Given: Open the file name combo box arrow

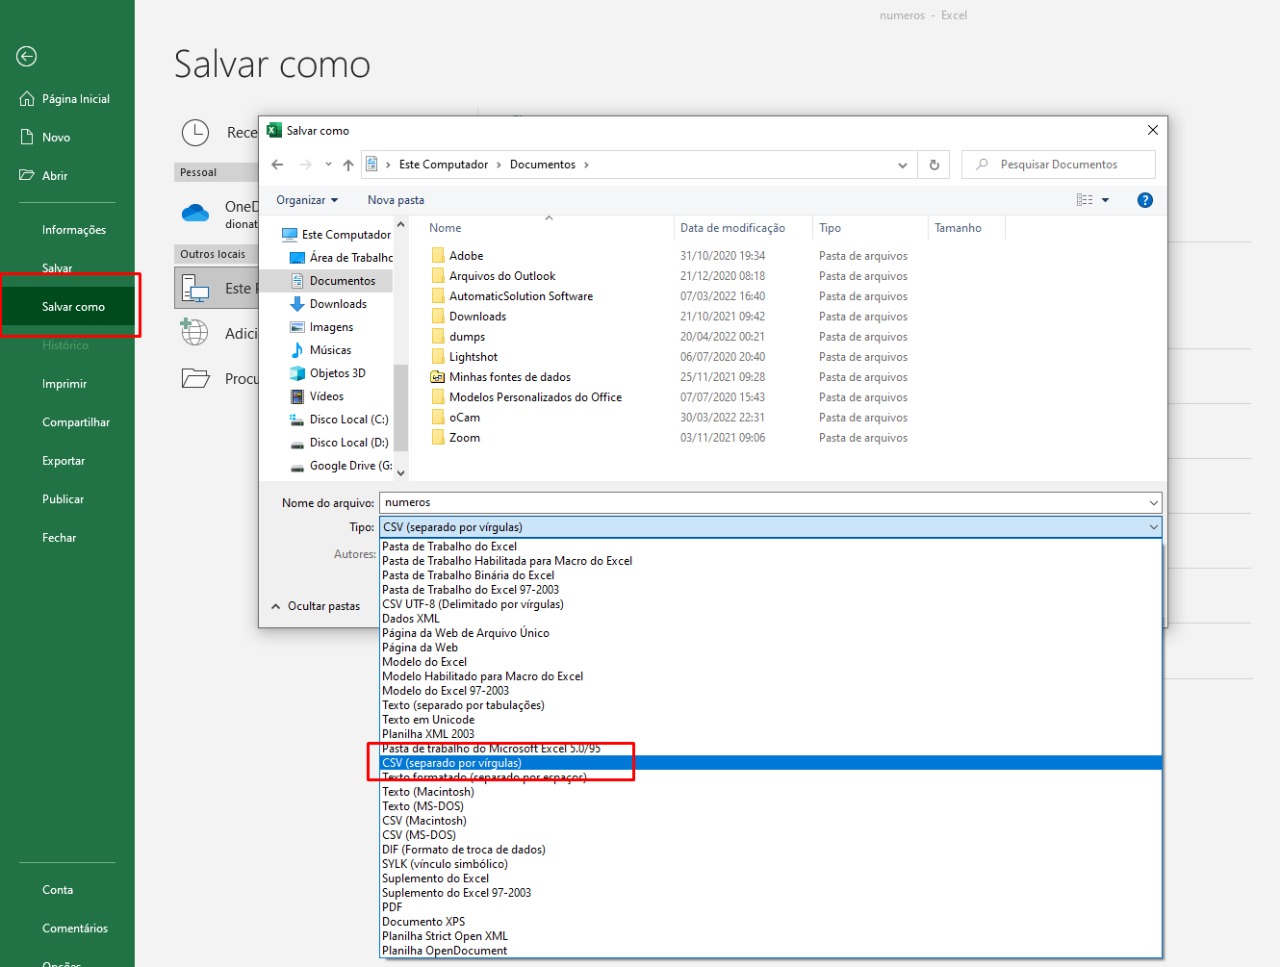Looking at the screenshot, I should [x=1154, y=502].
